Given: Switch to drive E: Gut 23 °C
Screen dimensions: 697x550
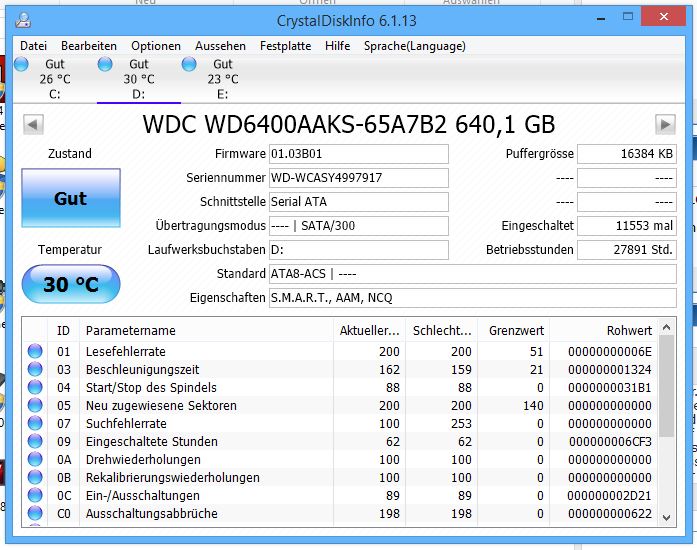Looking at the screenshot, I should click(223, 79).
